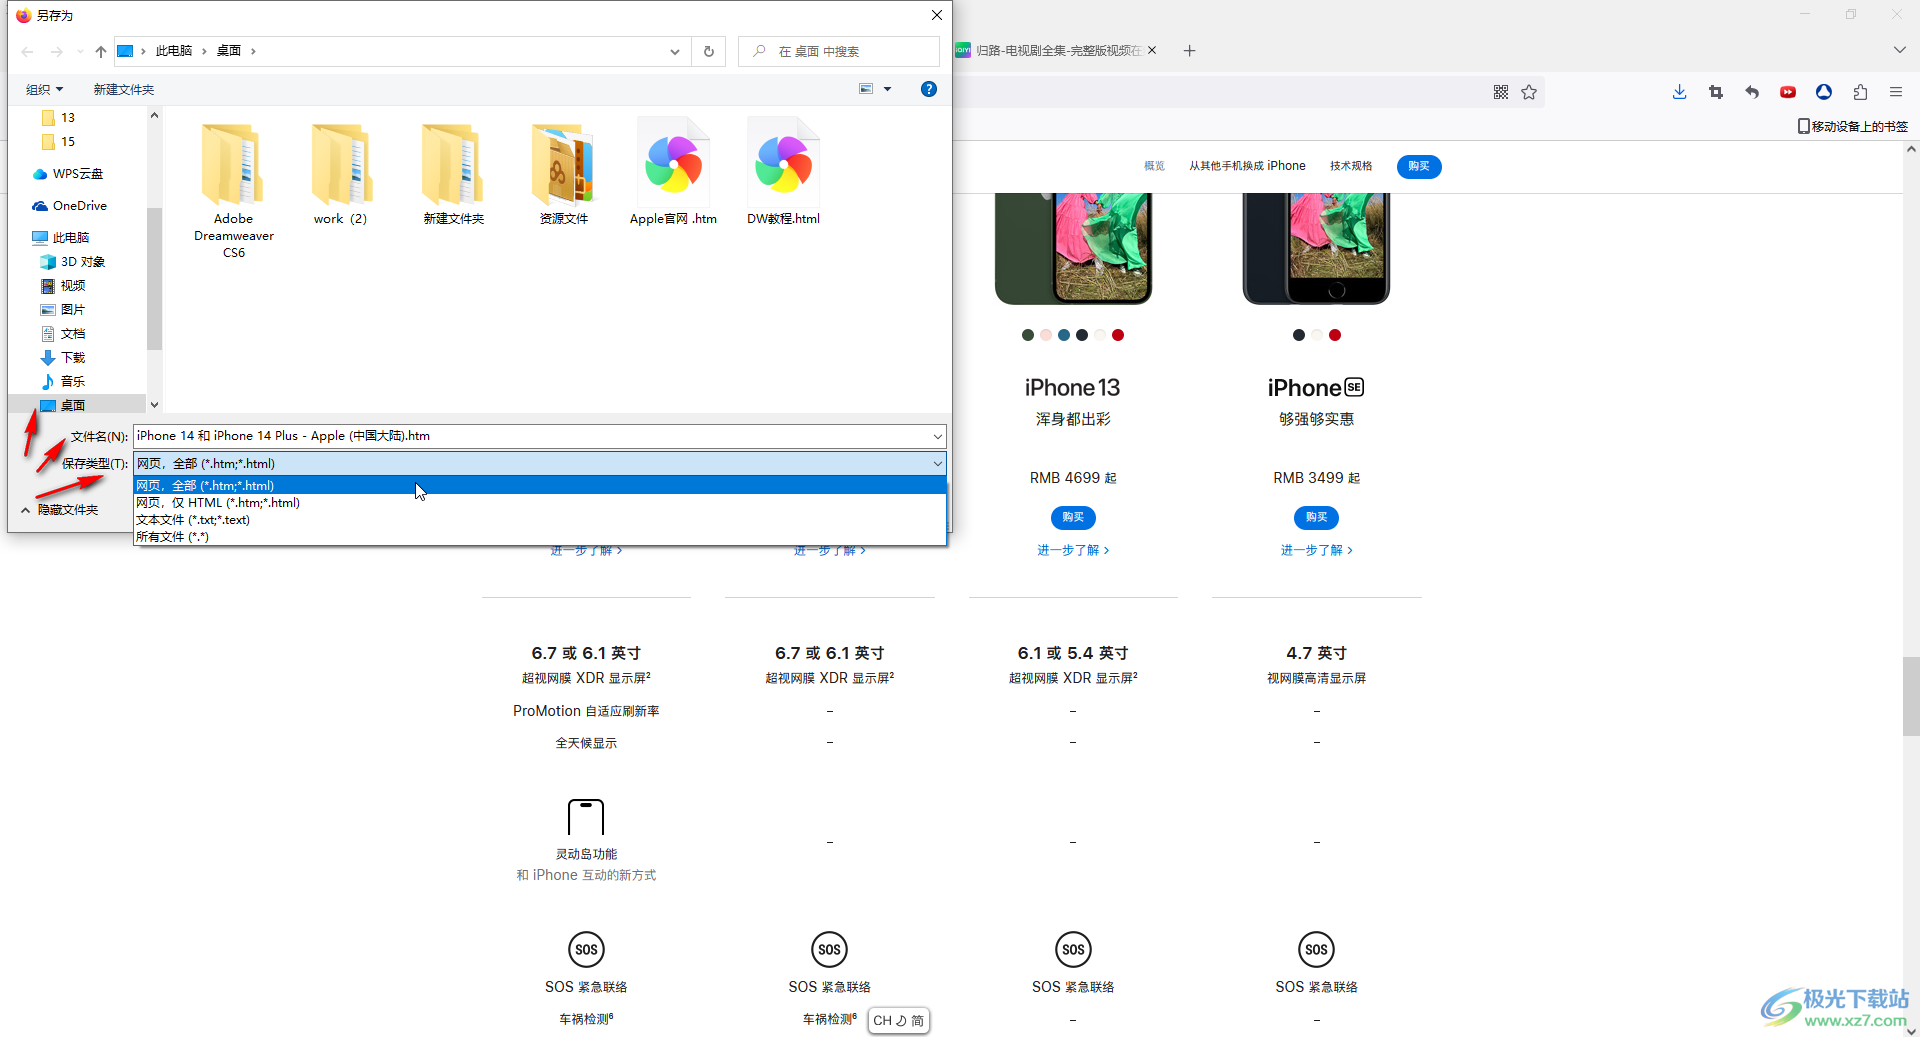Expand the address path history dropdown
Image resolution: width=1920 pixels, height=1037 pixels.
pos(675,51)
